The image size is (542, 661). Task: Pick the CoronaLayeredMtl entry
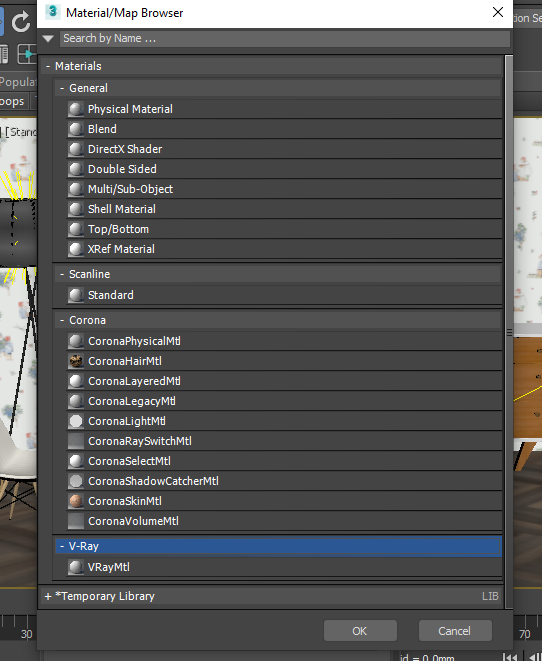click(284, 381)
